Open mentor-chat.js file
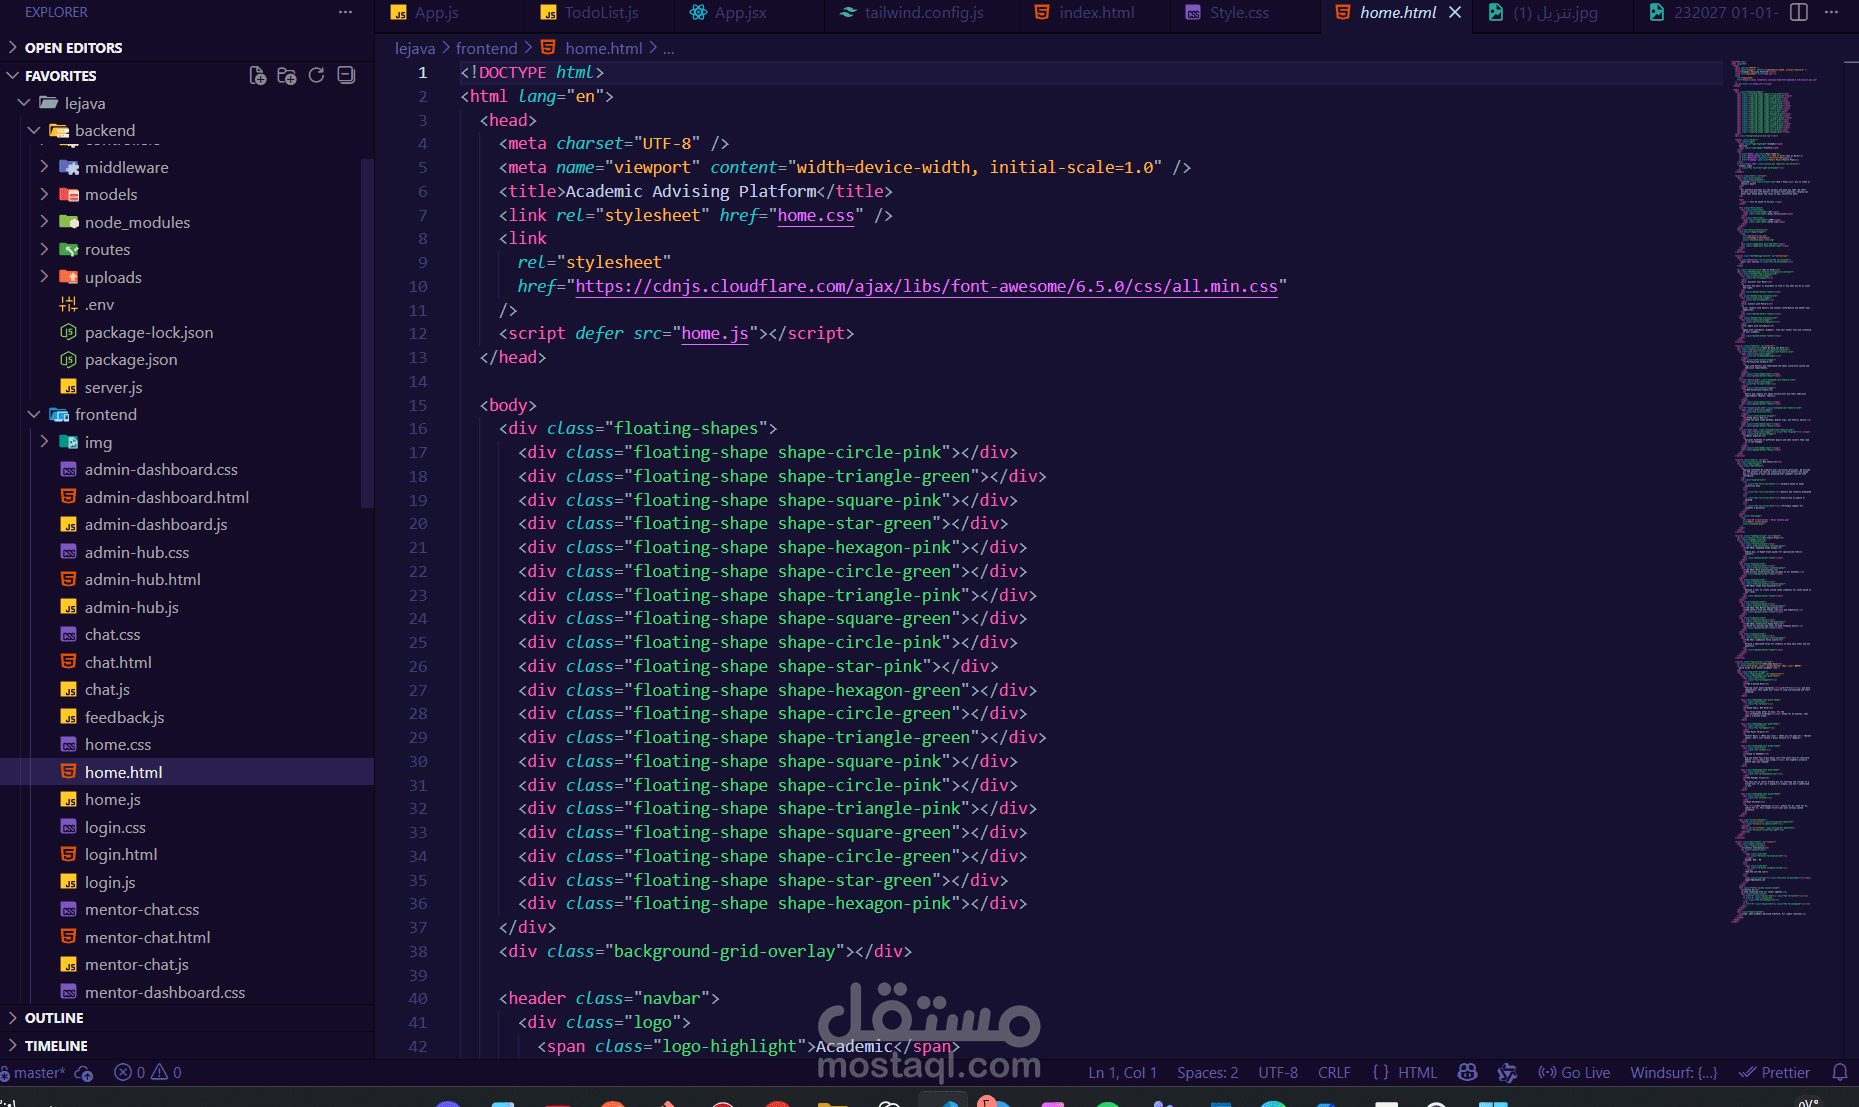1859x1107 pixels. pos(136,964)
